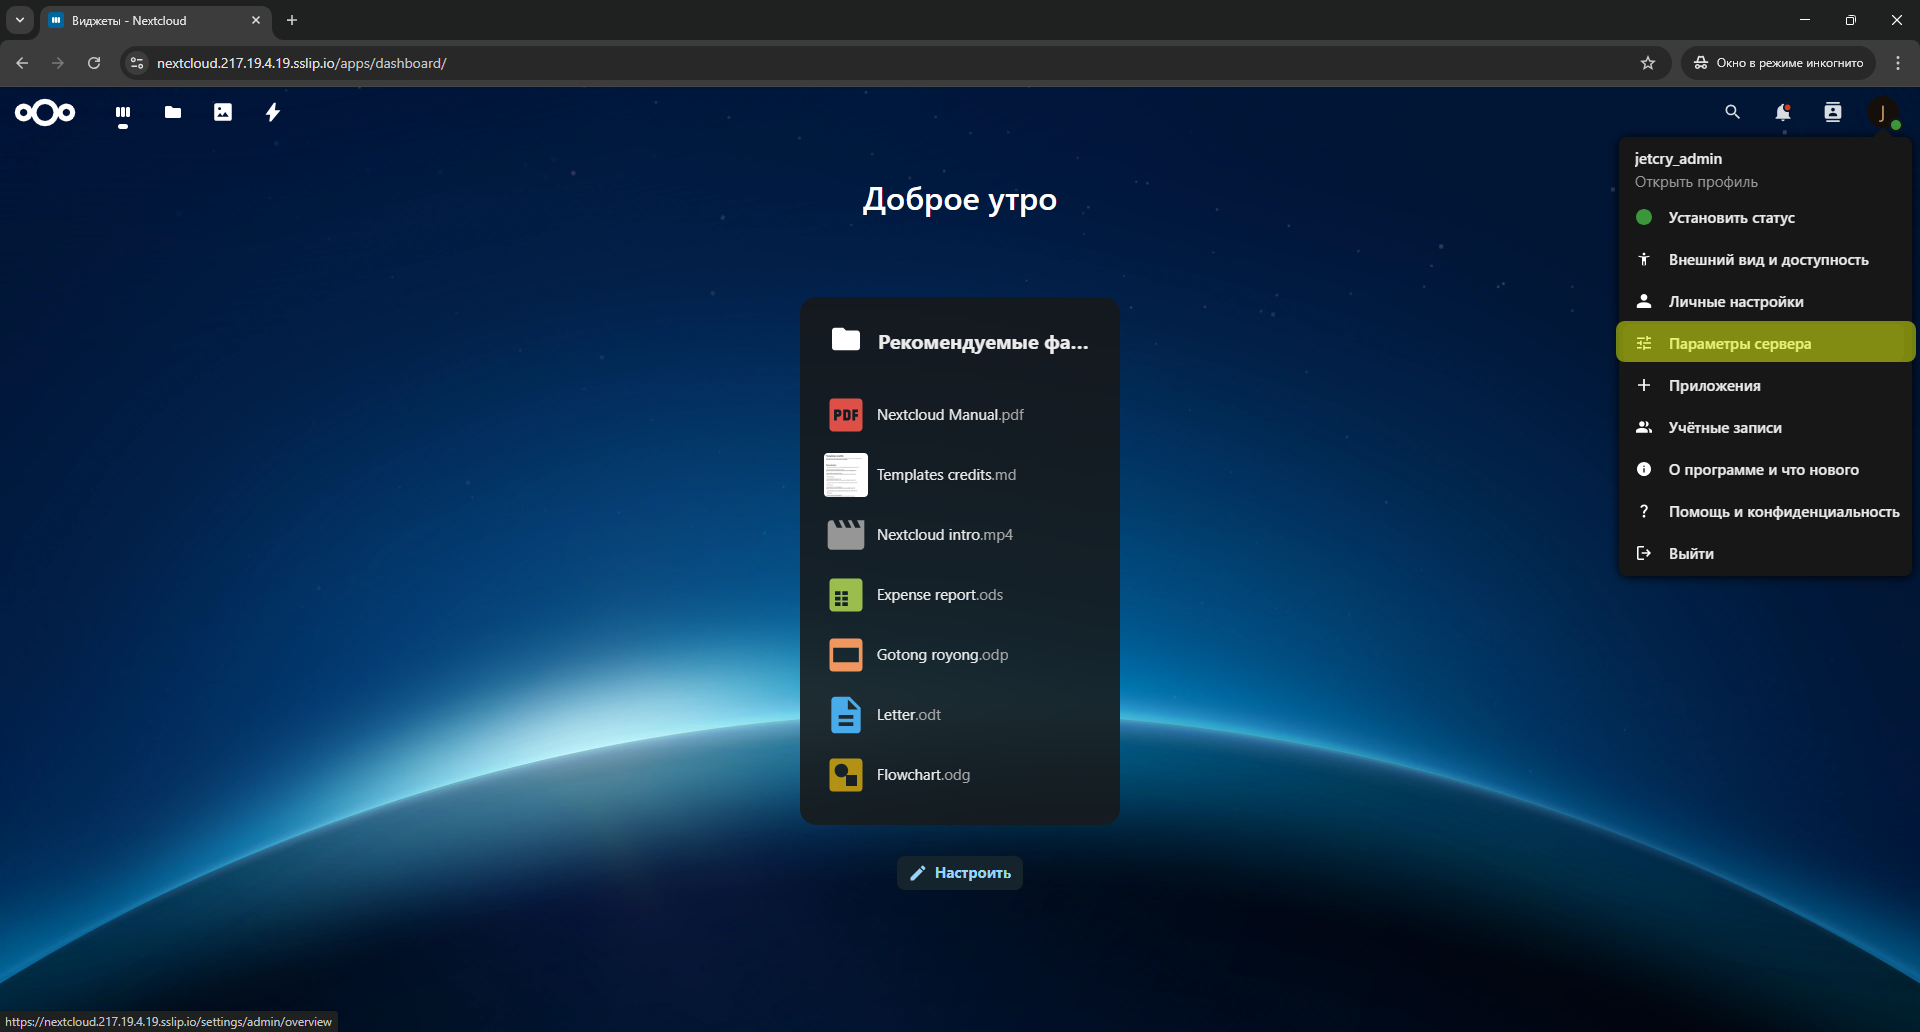Image resolution: width=1920 pixels, height=1032 pixels.
Task: Click the user avatar J
Action: click(1883, 113)
